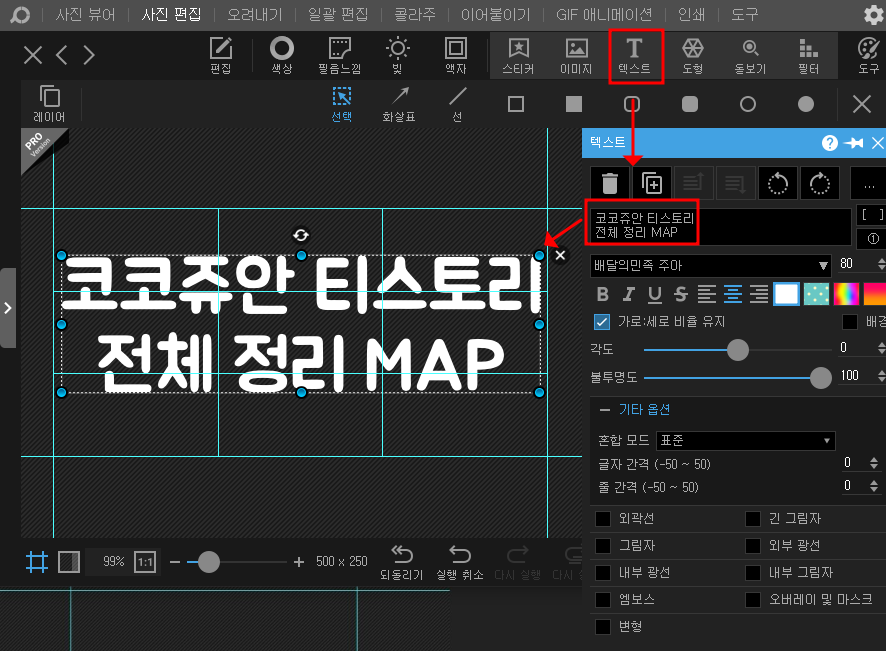
Task: Adjust the 글자 간격 stepper
Action: tap(874, 463)
